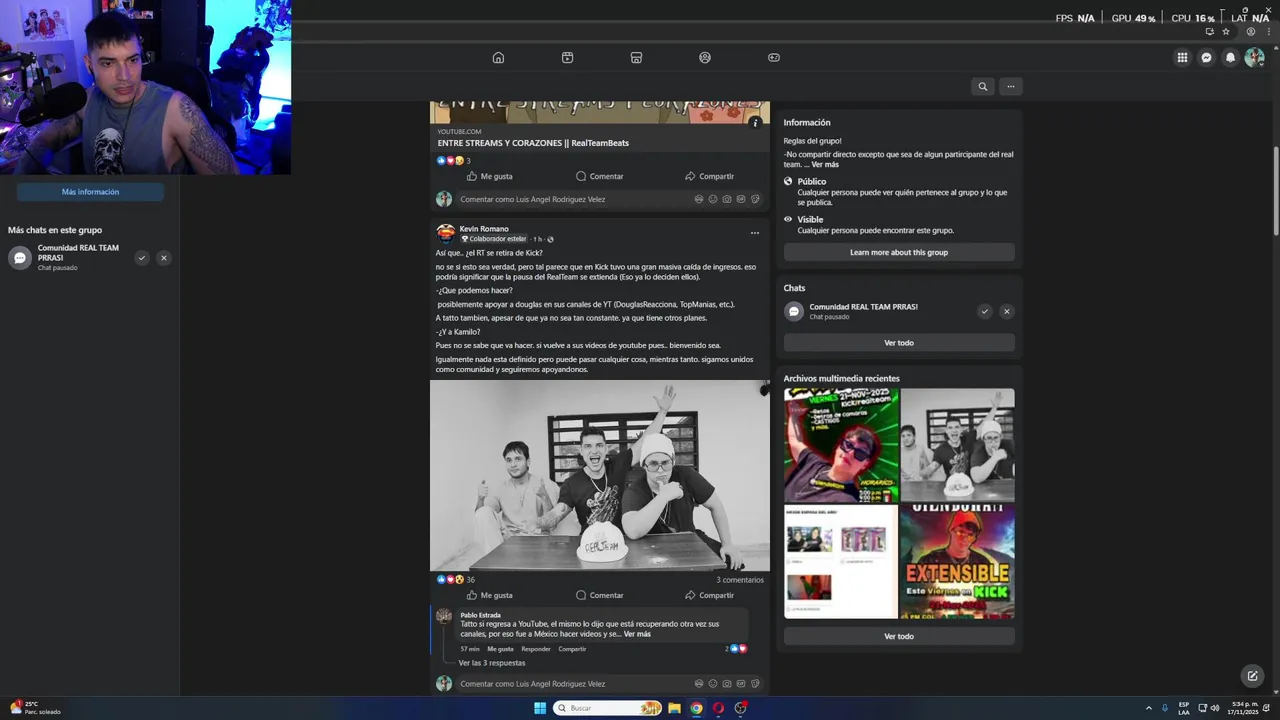Open File Explorer from the taskbar
This screenshot has width=1280, height=720.
674,708
